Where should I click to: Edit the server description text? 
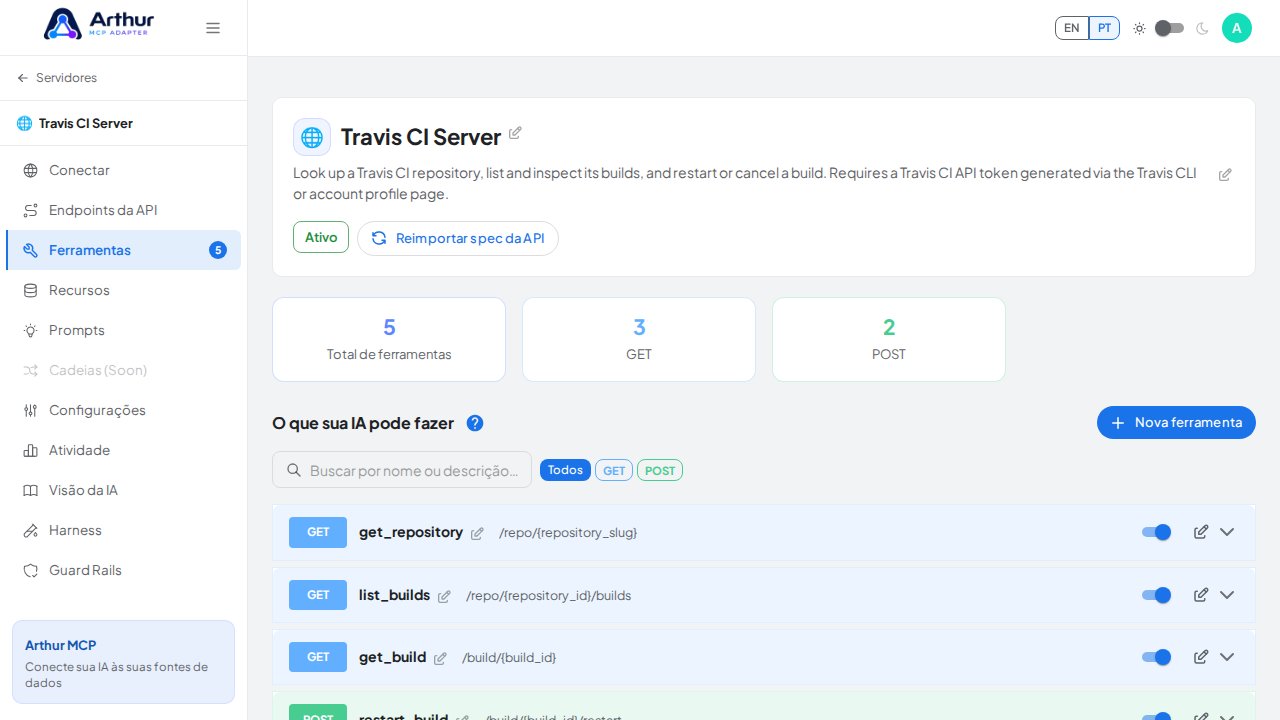(1225, 175)
